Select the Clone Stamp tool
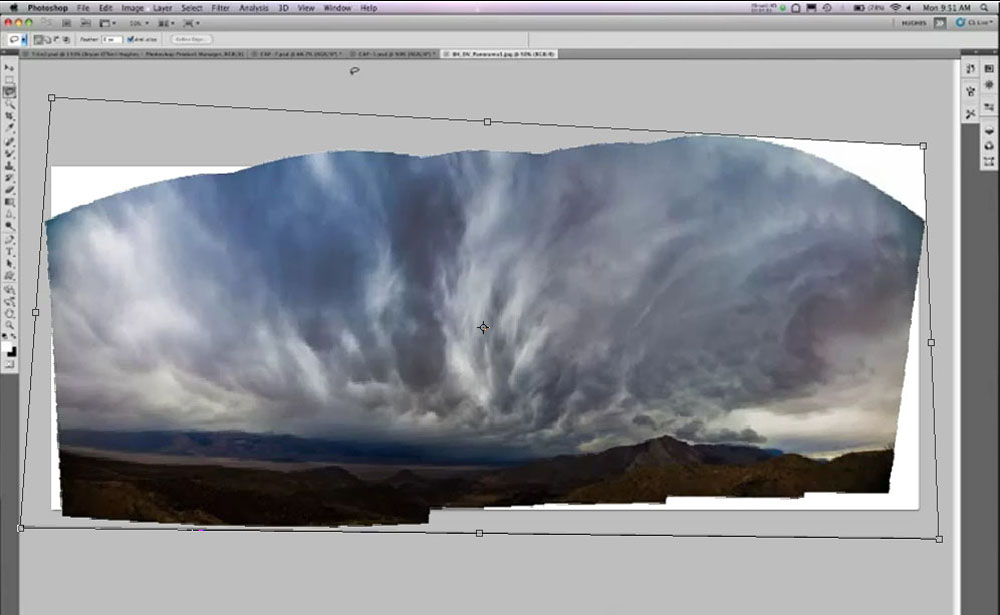 [x=9, y=165]
